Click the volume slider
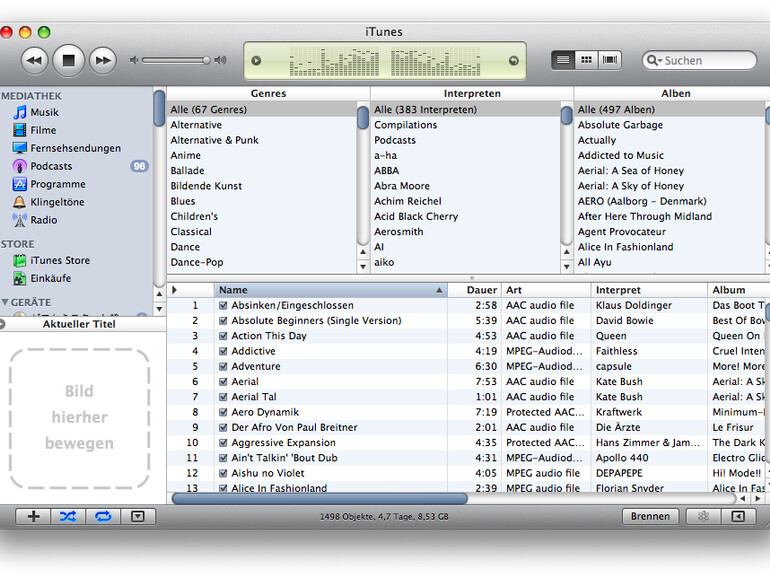Image resolution: width=770 pixels, height=578 pixels. point(175,60)
